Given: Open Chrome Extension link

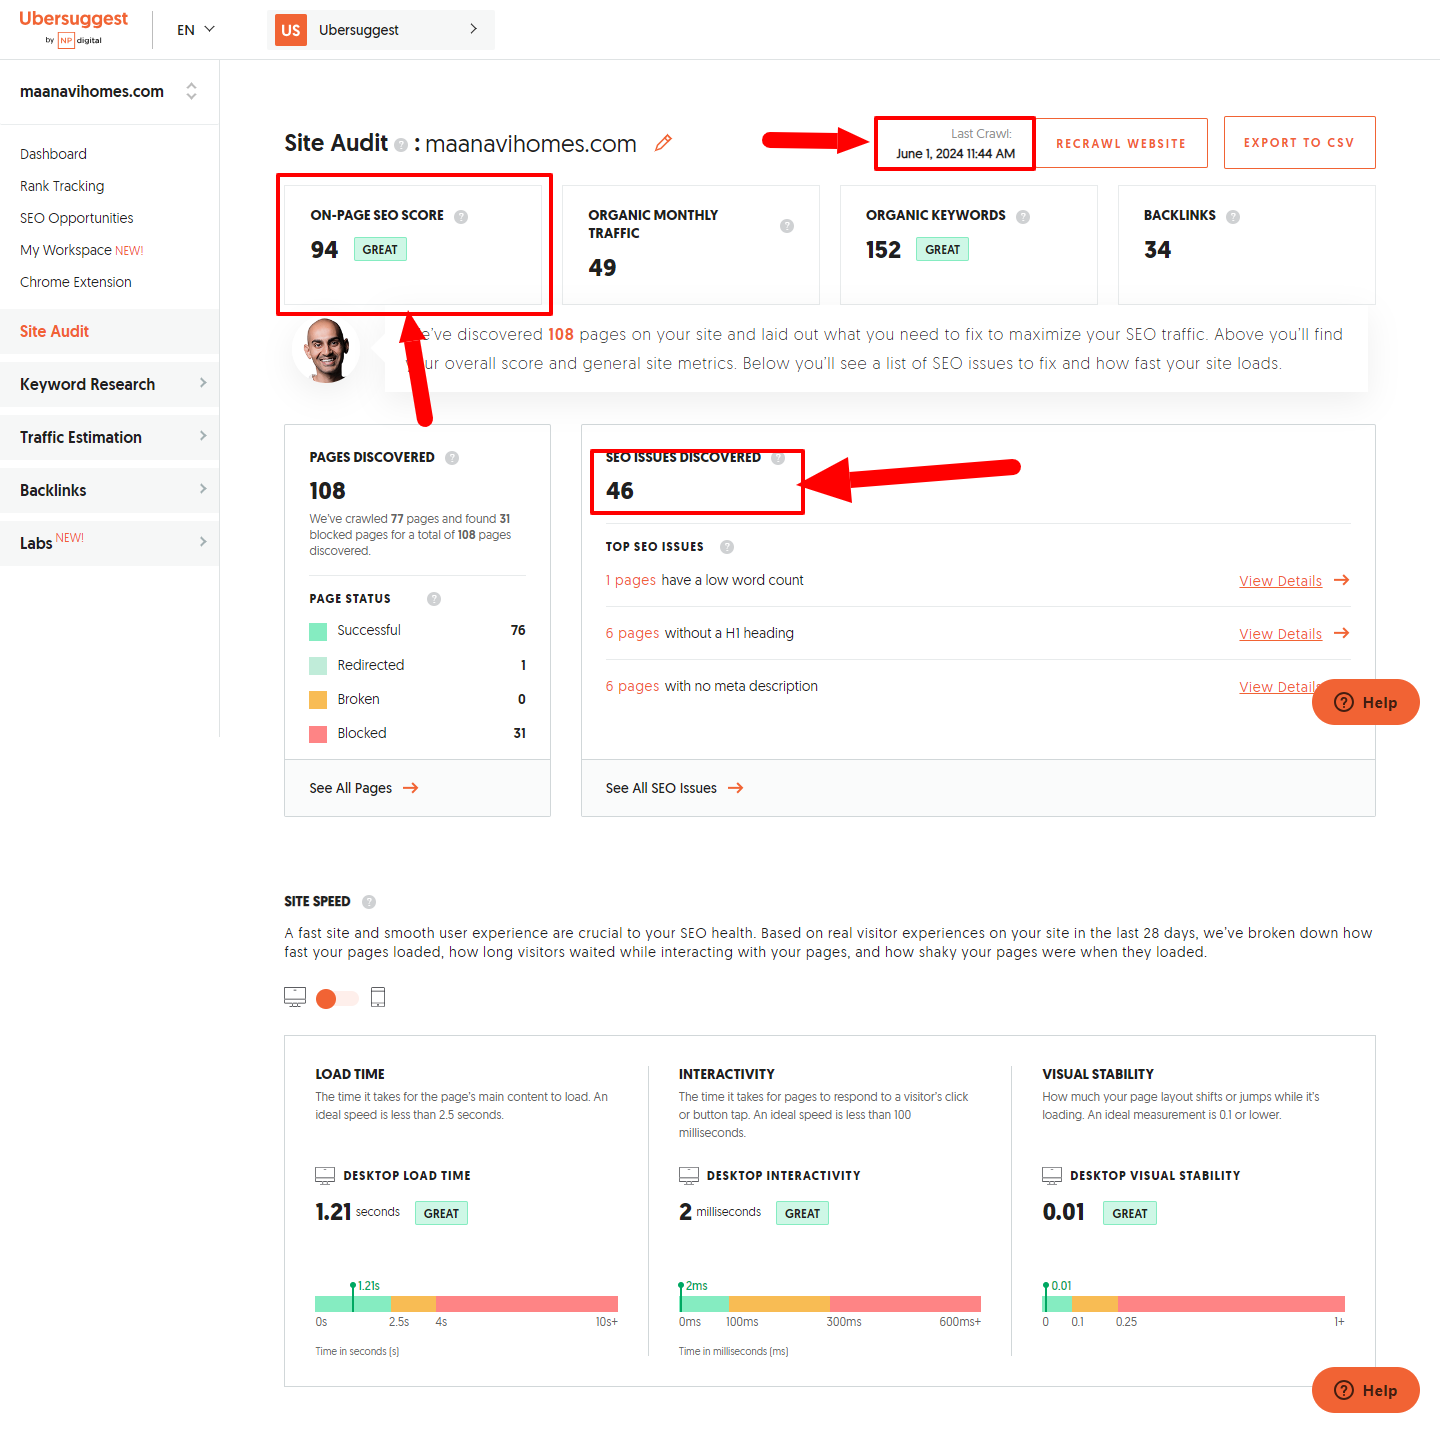Looking at the screenshot, I should (76, 282).
